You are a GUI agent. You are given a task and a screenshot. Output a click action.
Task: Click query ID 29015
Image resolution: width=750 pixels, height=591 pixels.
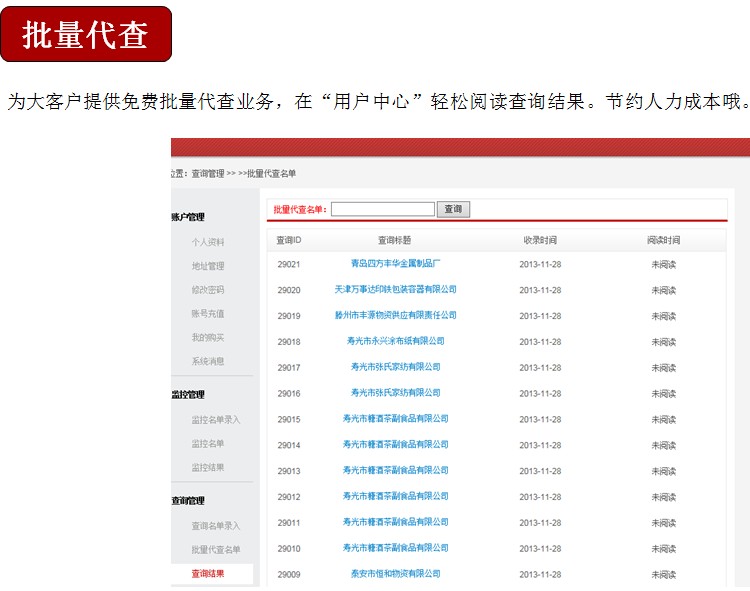tap(289, 419)
